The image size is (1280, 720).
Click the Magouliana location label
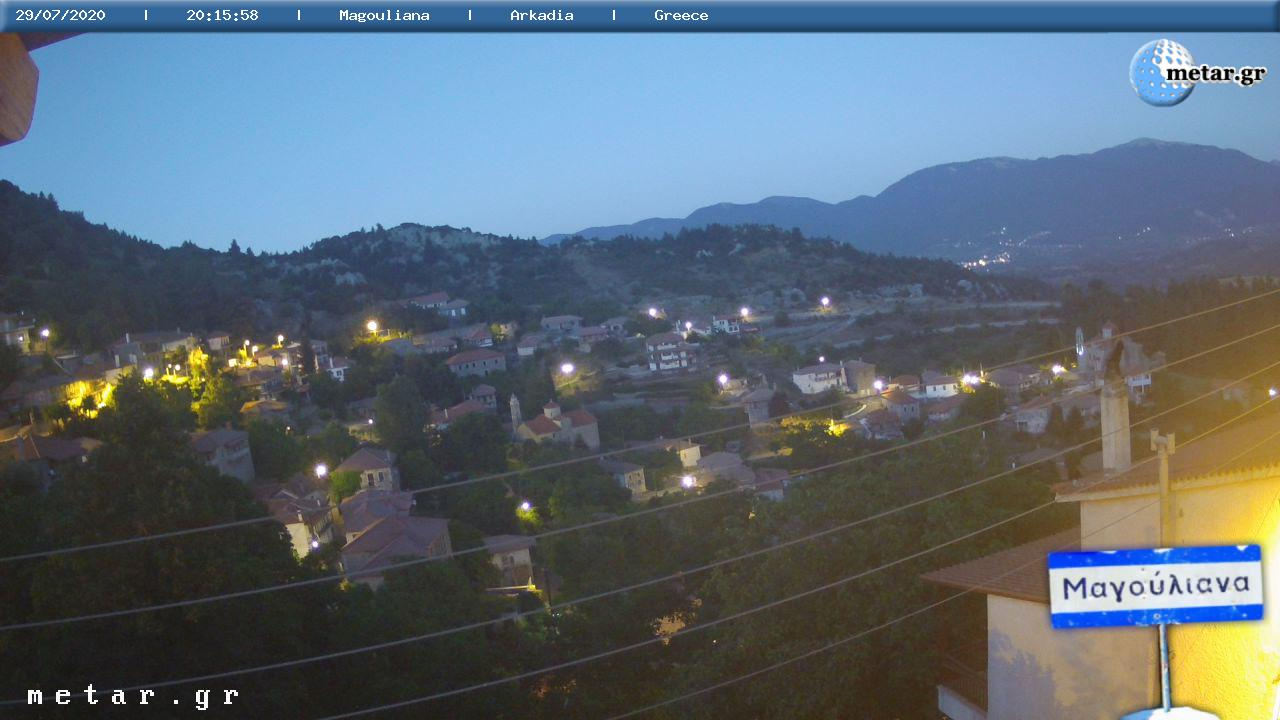tap(384, 15)
